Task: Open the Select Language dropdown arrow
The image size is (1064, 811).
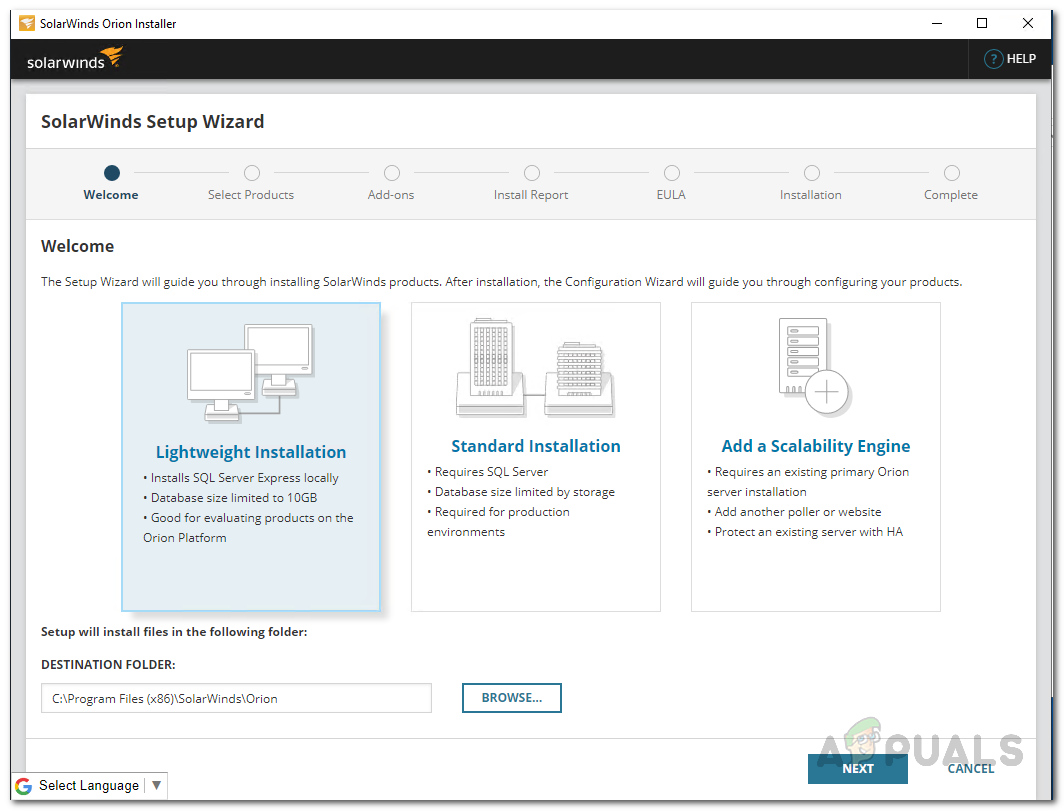Action: click(x=157, y=785)
